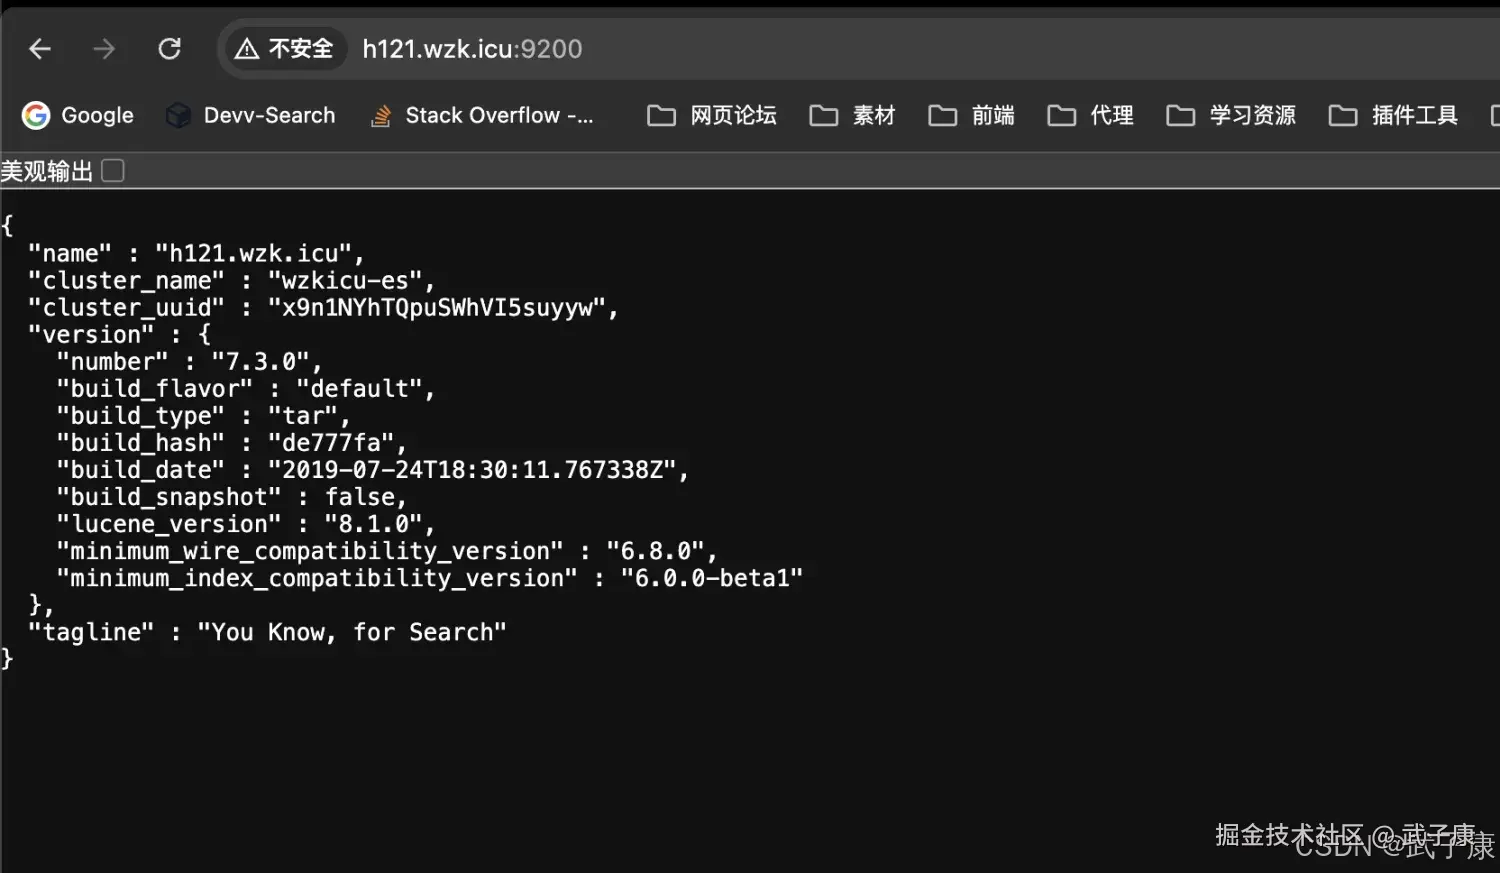Screen dimensions: 1500x873
Task: Click the "version" key in the JSON
Action: point(91,335)
